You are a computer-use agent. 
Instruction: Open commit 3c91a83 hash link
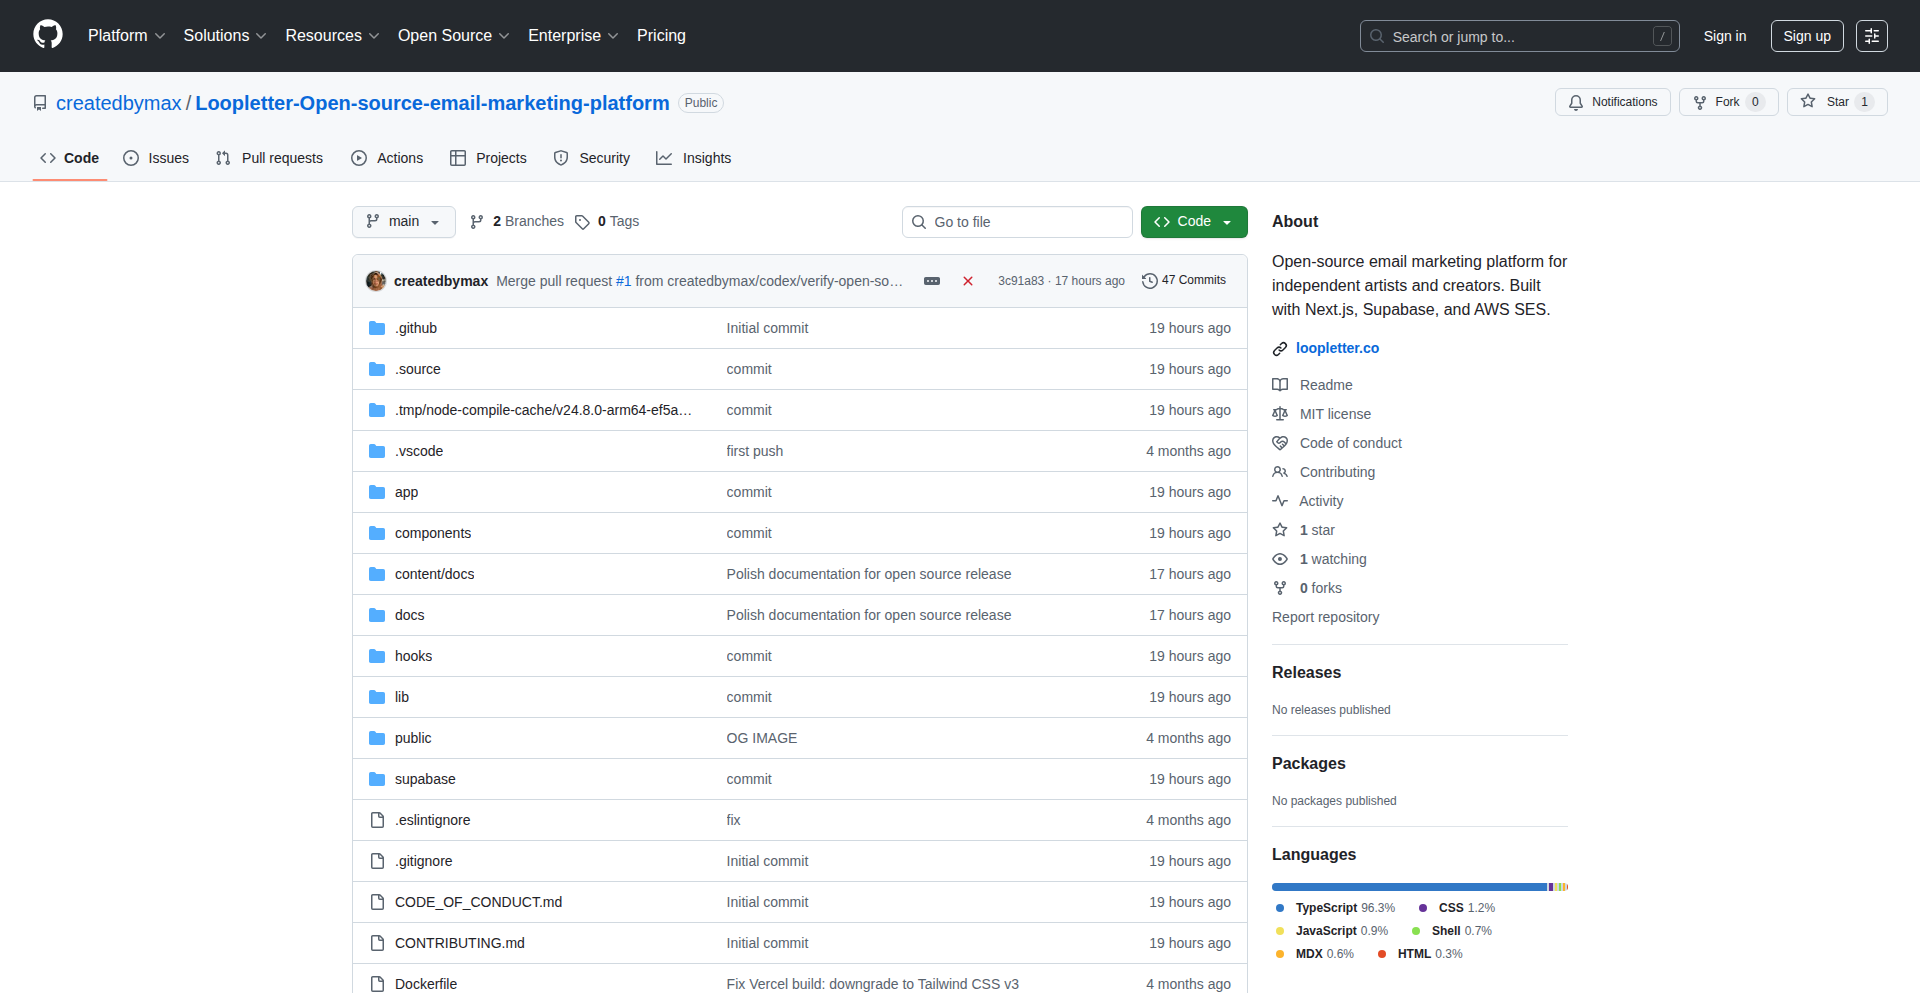pyautogui.click(x=1020, y=281)
